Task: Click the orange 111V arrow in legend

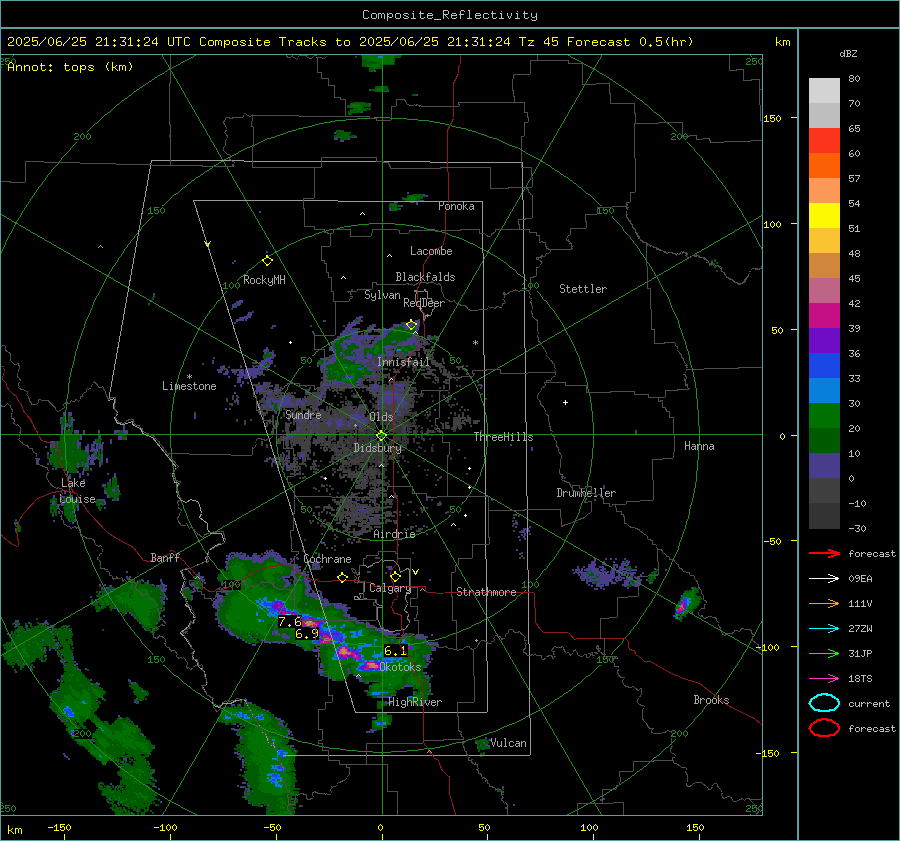Action: tap(824, 603)
